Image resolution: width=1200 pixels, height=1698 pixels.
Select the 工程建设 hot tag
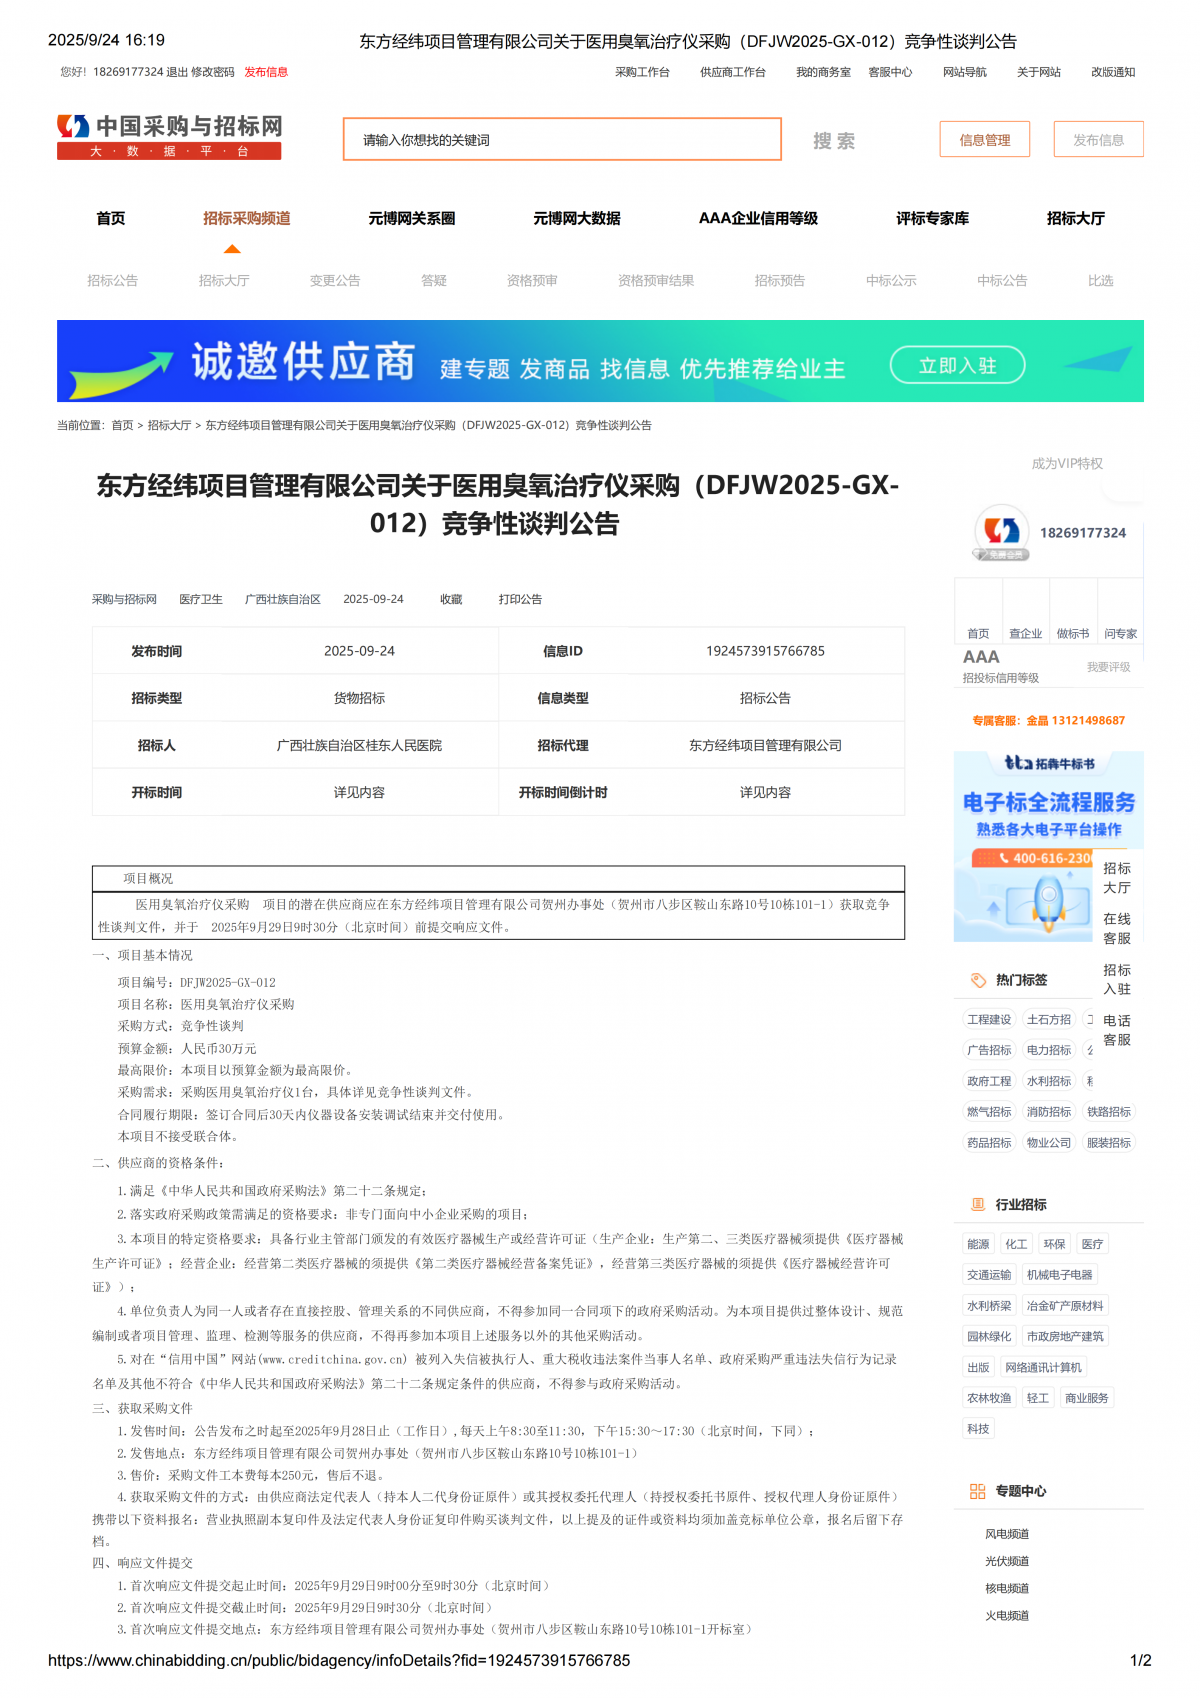coord(989,1020)
